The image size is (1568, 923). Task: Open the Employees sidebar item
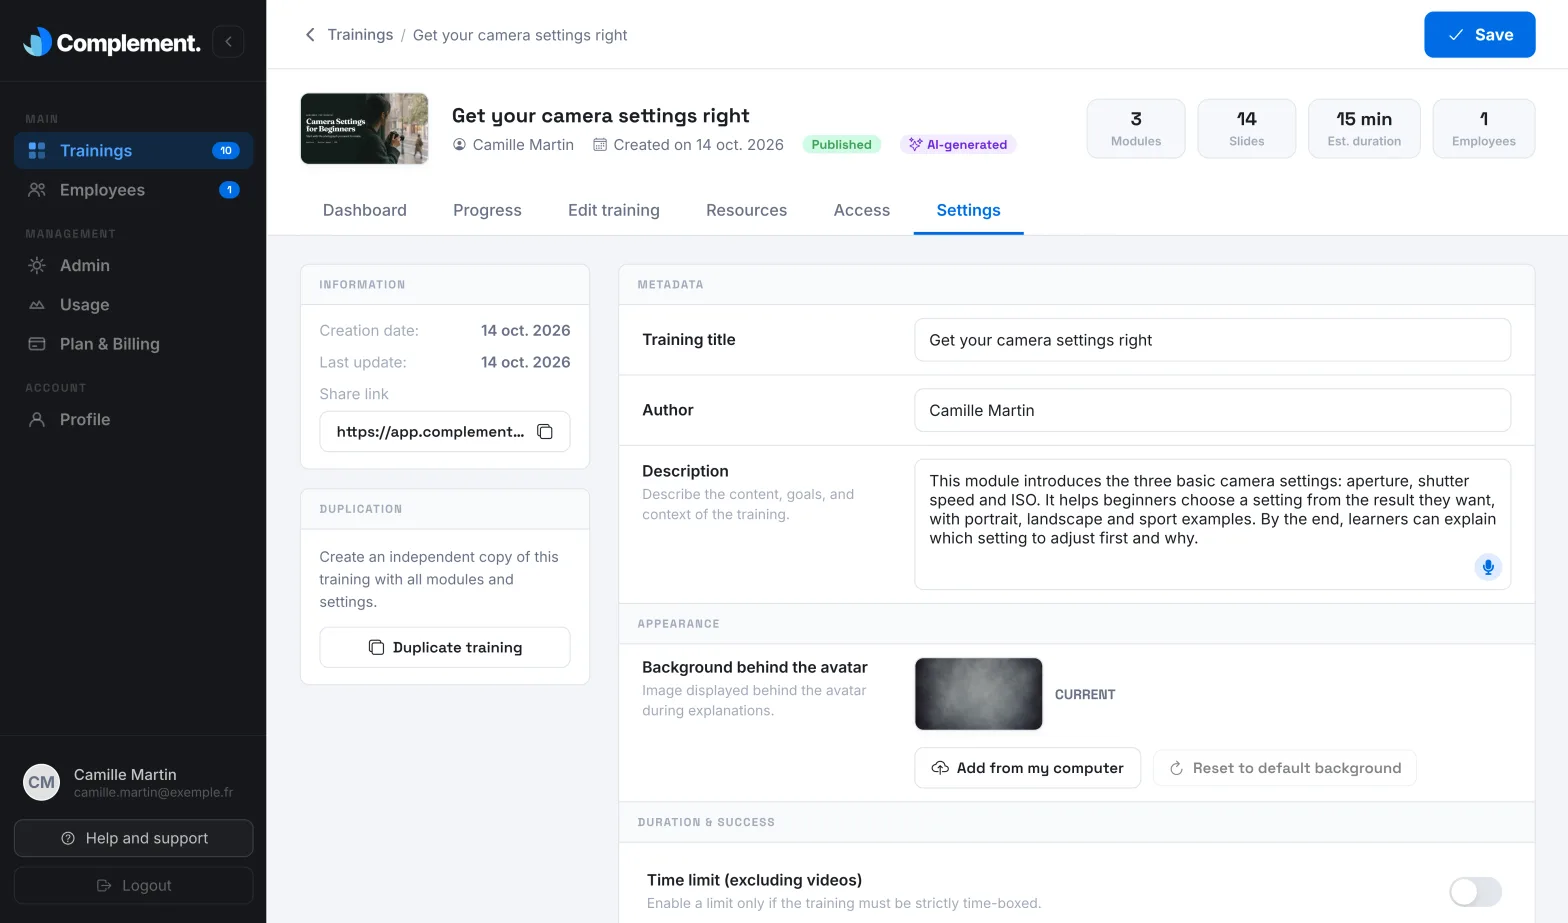[133, 190]
